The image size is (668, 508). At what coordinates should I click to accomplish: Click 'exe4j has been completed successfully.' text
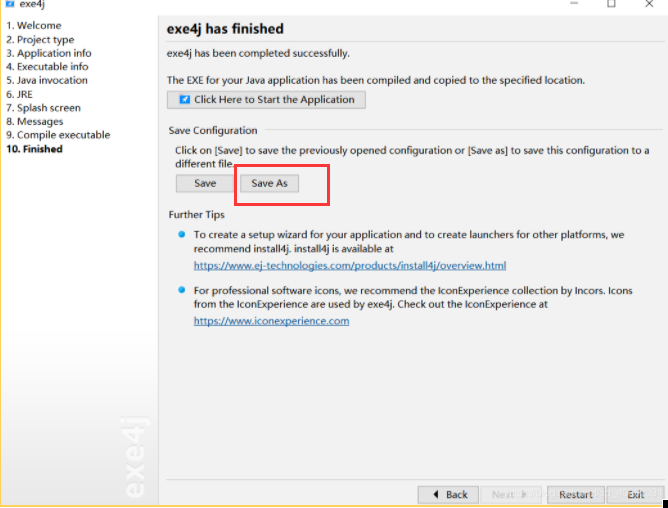point(258,53)
